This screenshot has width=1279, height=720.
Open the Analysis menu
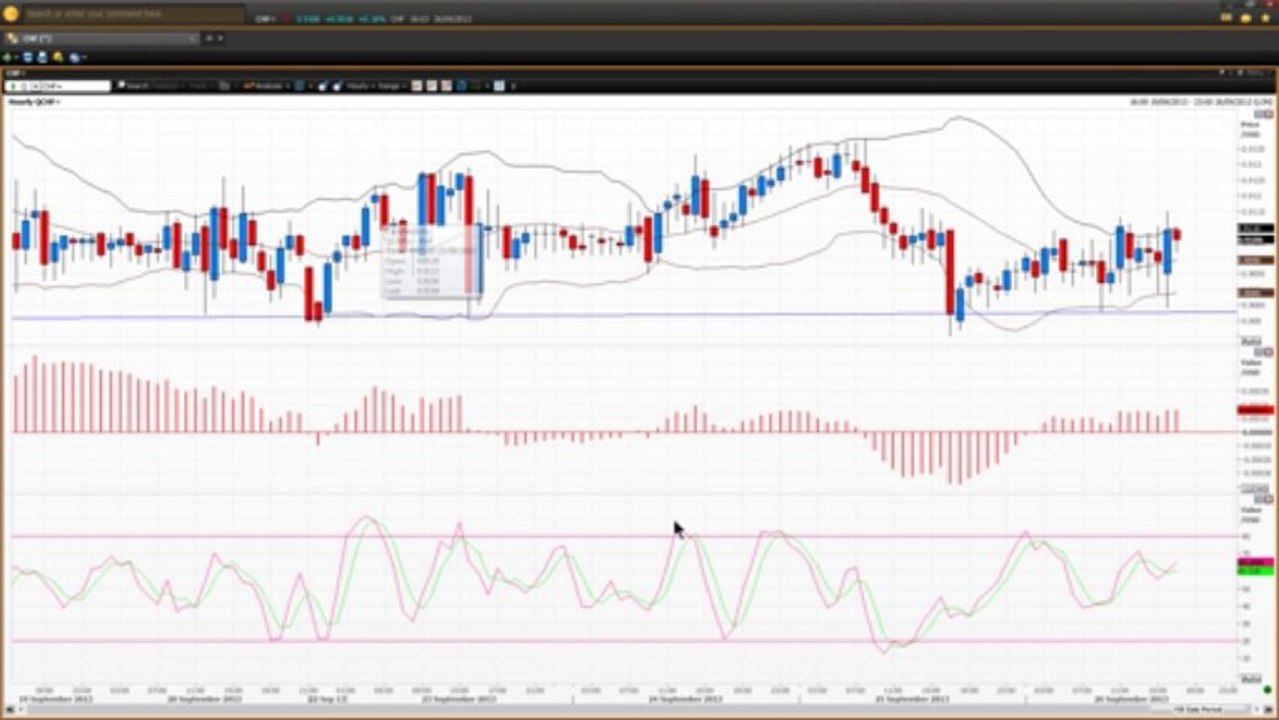(264, 86)
